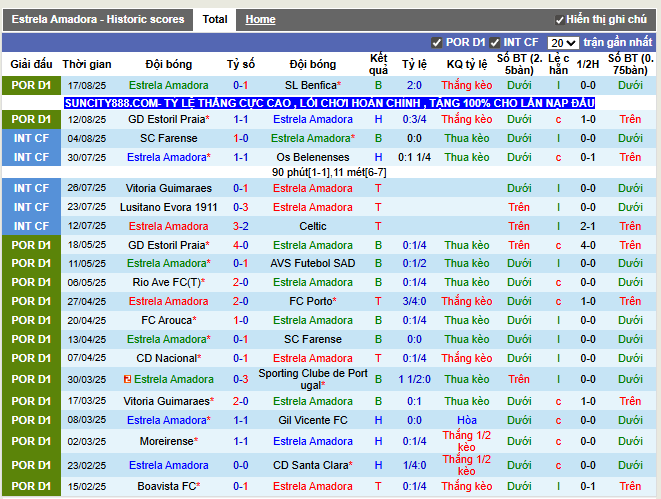
Task: Open Sporting Clube de Portugal team link
Action: tap(313, 379)
